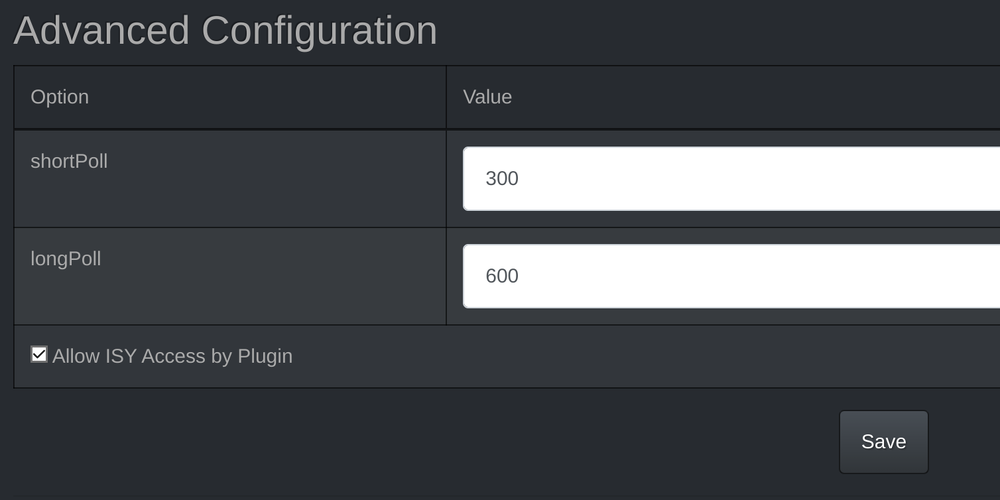Screen dimensions: 1000x500
Task: Click the word Plugin in checkbox label
Action: [x=265, y=356]
